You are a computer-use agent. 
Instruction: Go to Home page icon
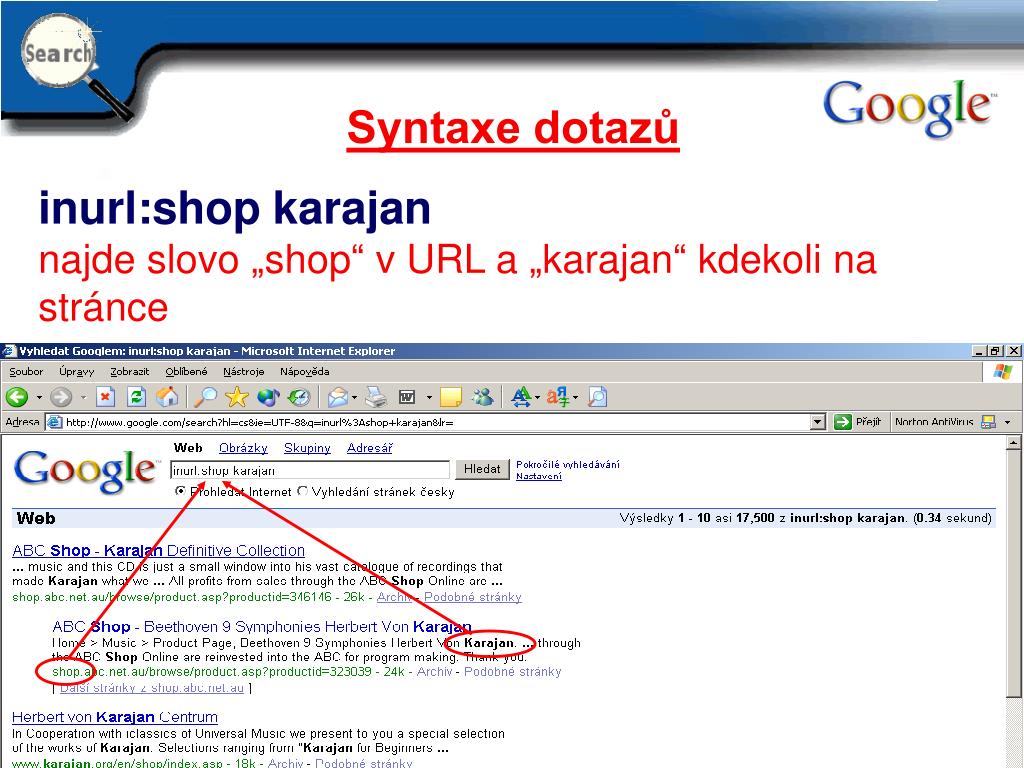click(x=167, y=397)
